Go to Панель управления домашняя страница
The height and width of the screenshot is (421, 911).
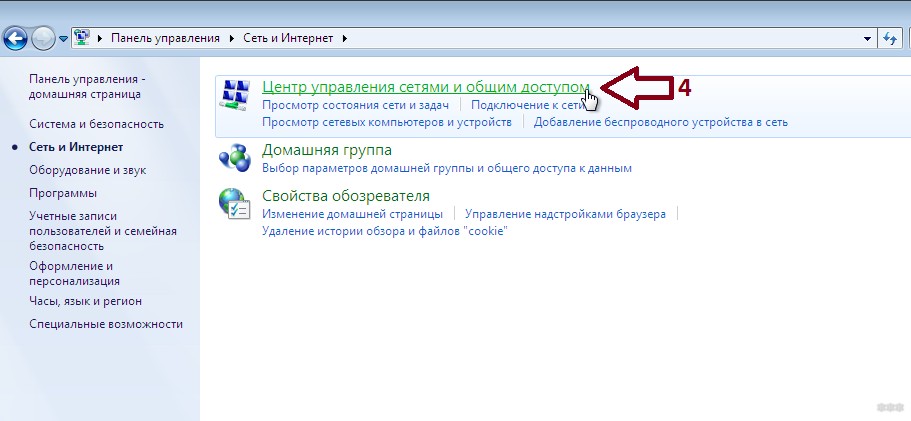[x=87, y=86]
